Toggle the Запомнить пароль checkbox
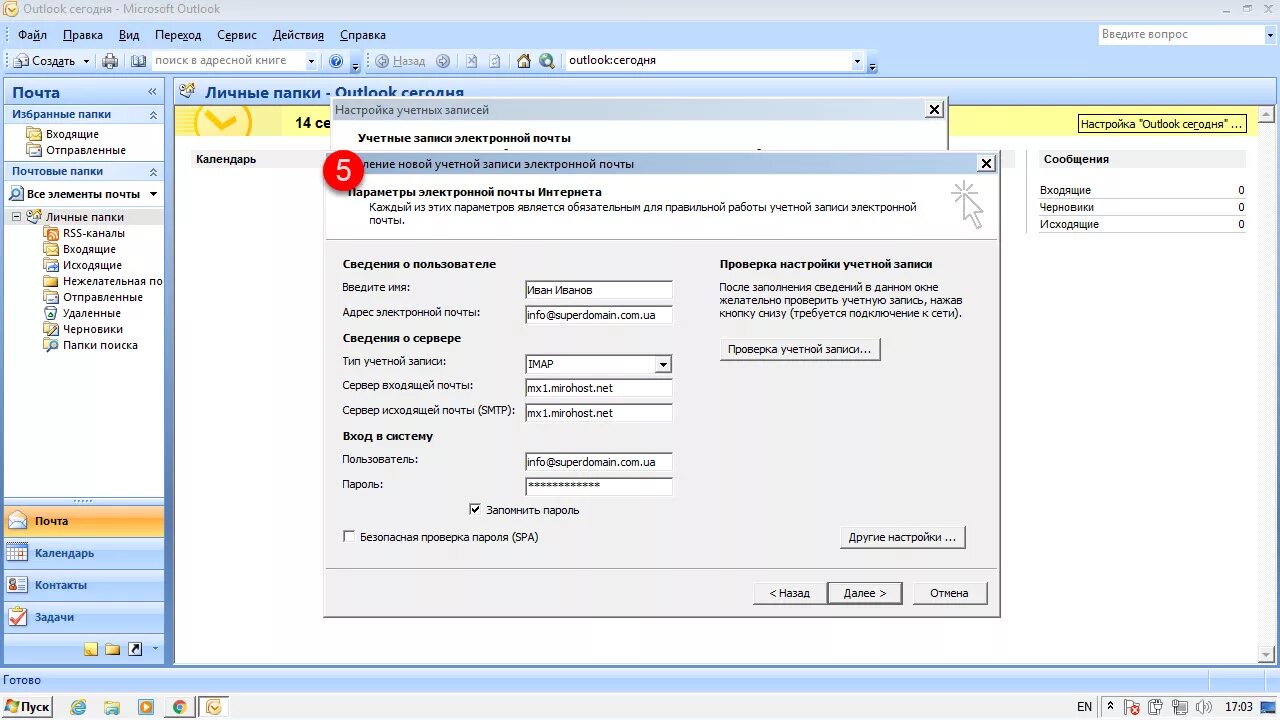Viewport: 1280px width, 720px height. tap(475, 509)
